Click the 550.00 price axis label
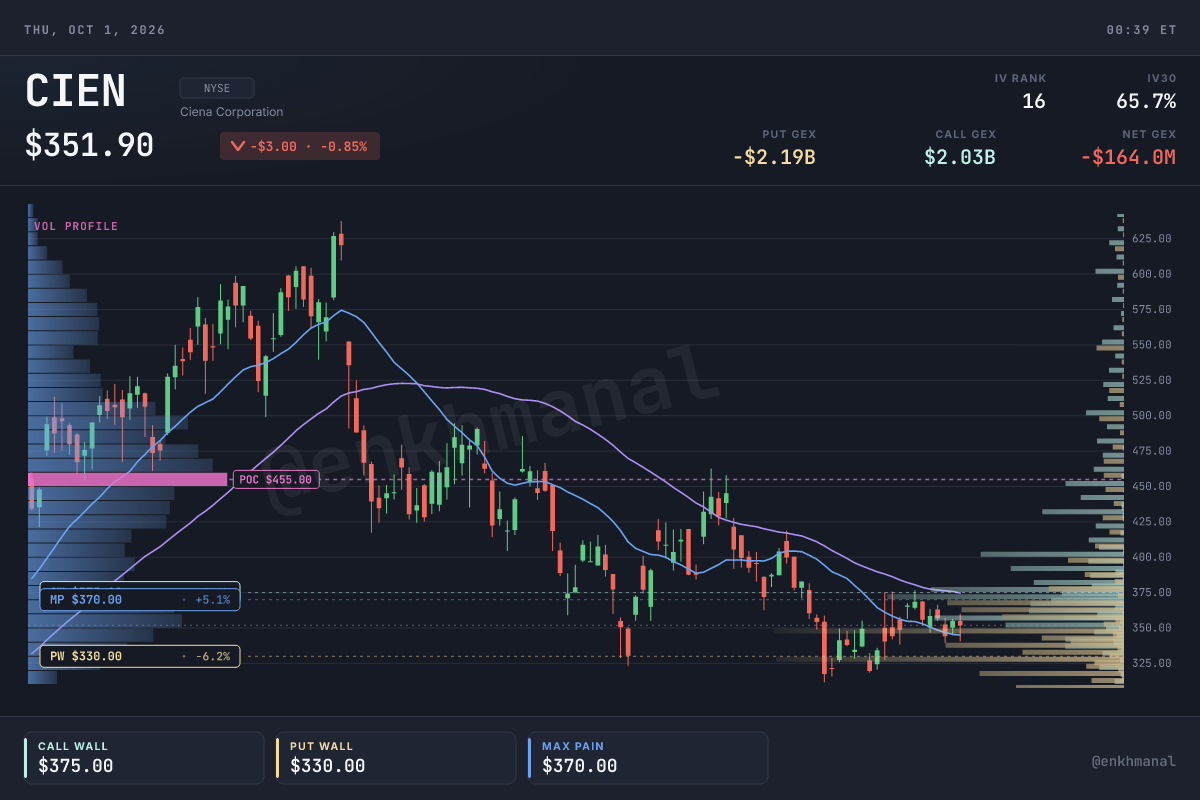This screenshot has height=800, width=1200. point(1151,345)
